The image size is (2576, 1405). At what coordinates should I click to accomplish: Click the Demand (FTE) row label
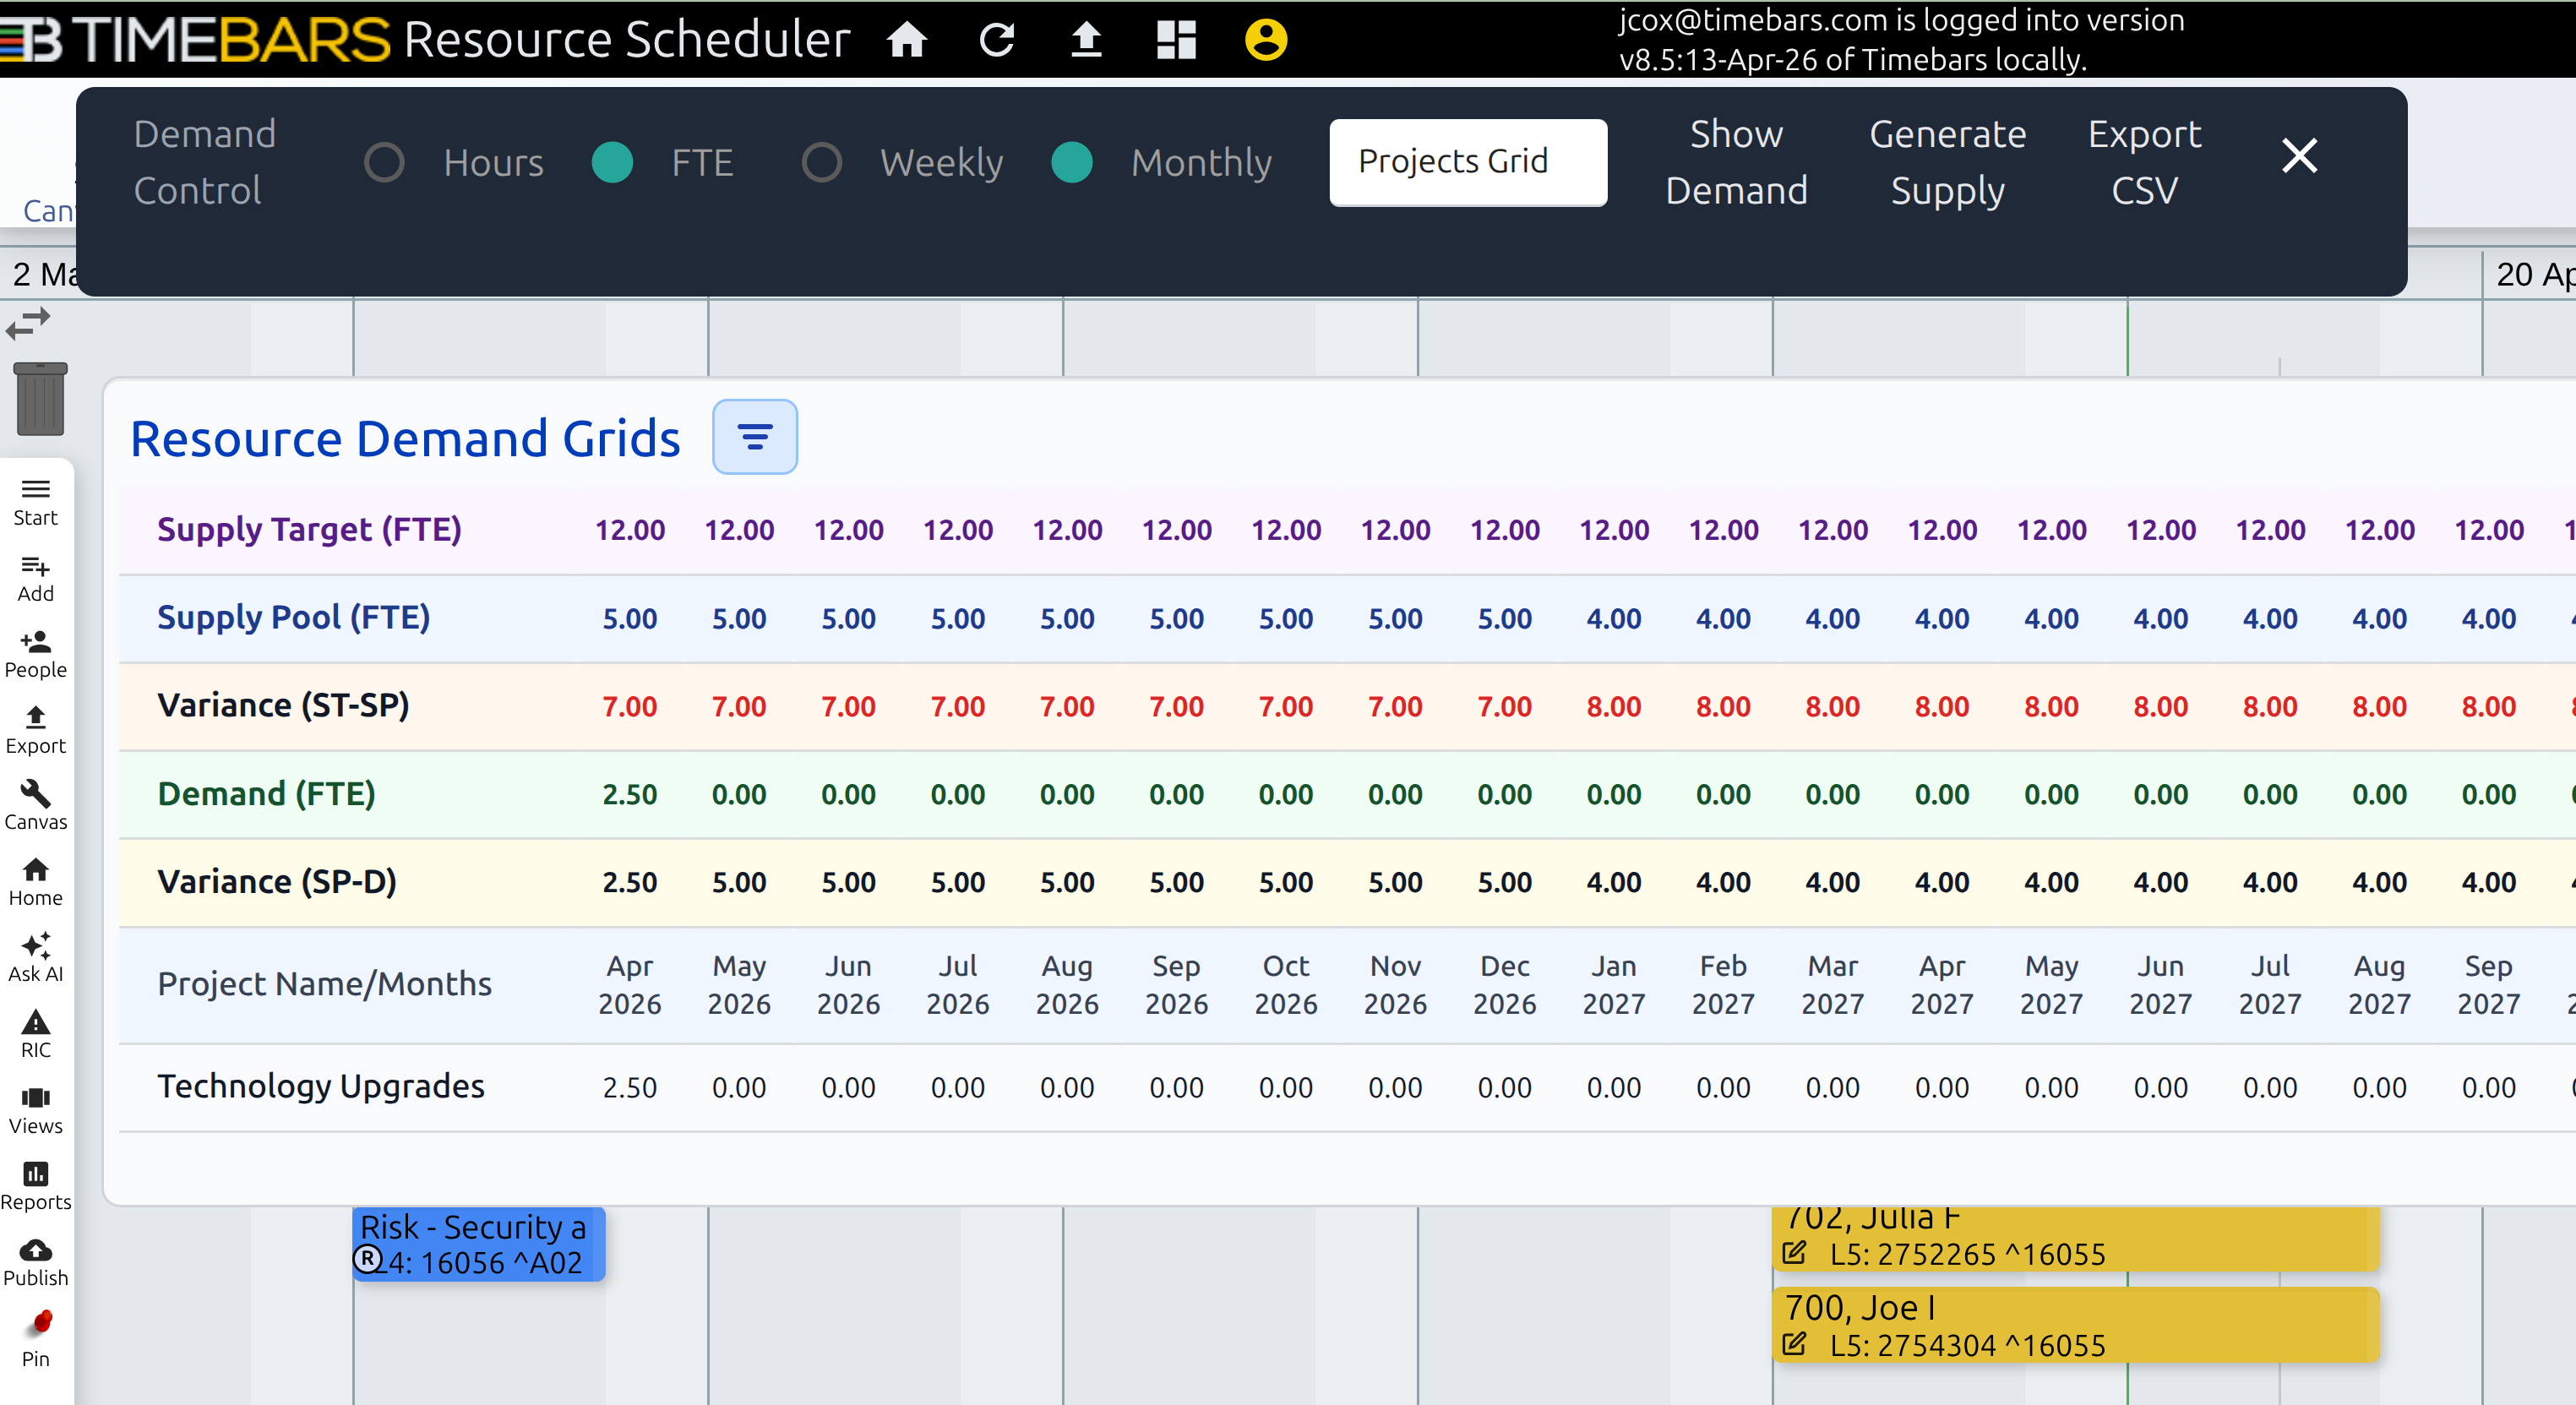[x=267, y=794]
